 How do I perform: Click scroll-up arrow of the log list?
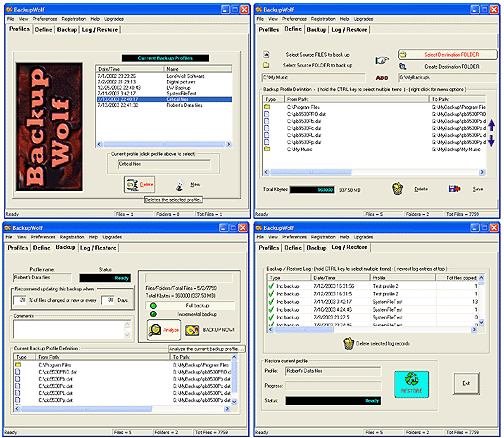tap(481, 278)
